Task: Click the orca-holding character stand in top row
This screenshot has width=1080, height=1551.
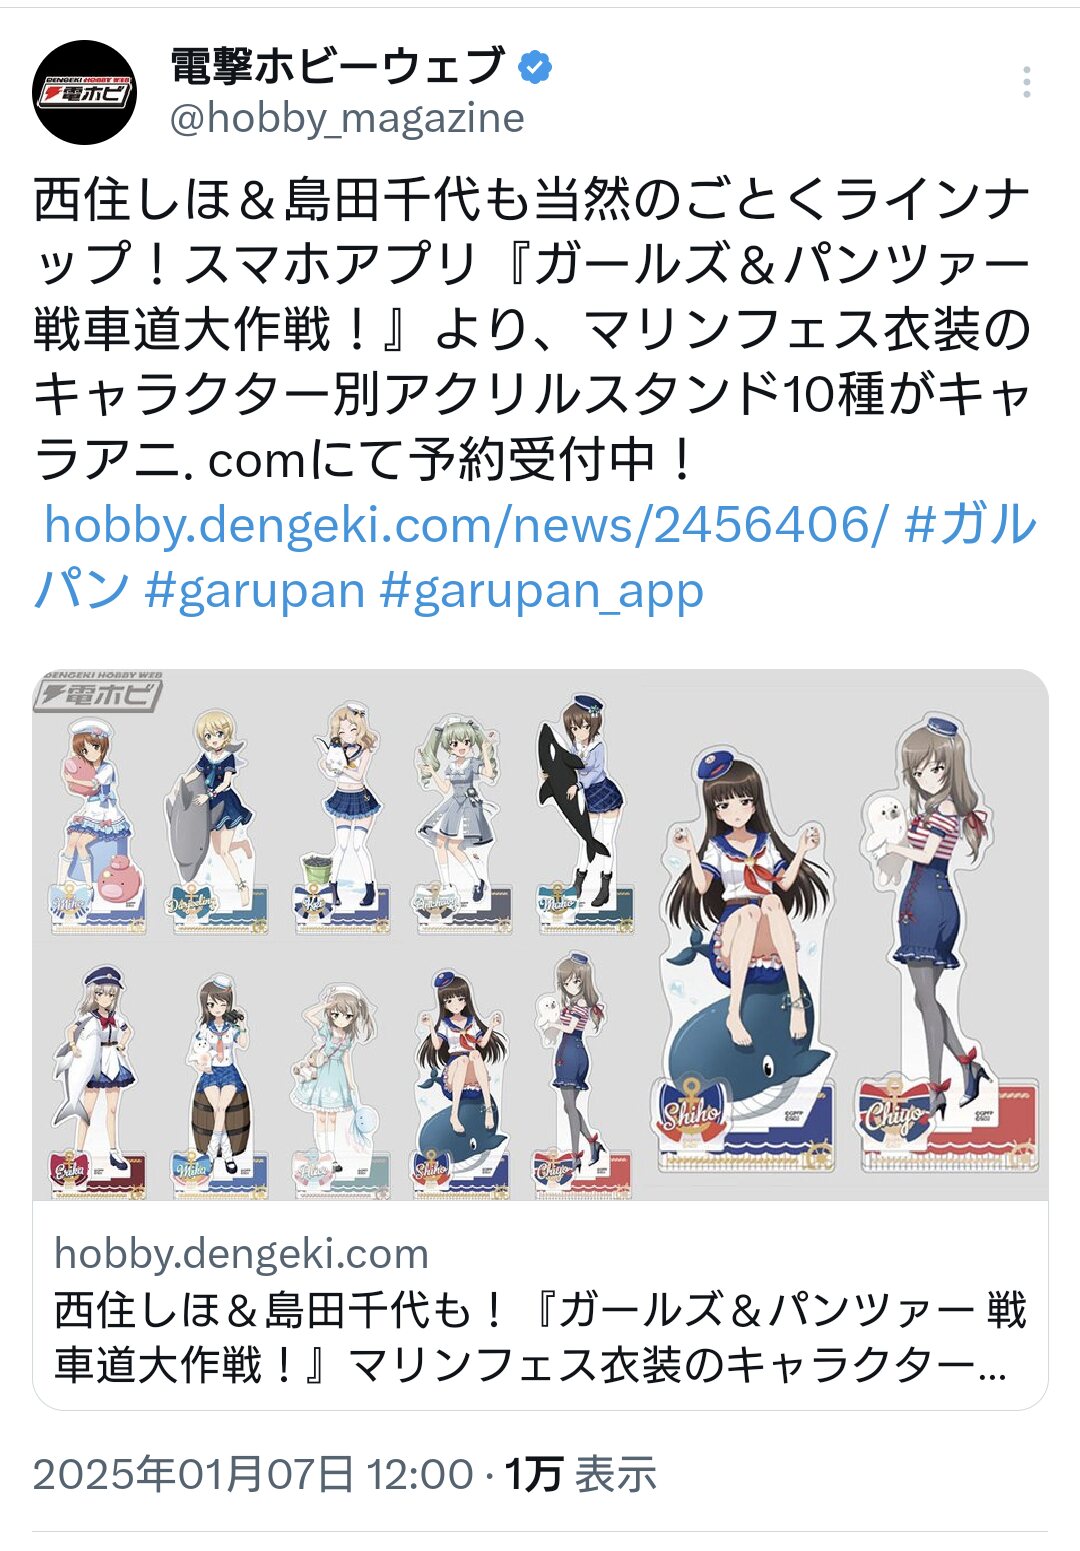Action: coord(580,815)
